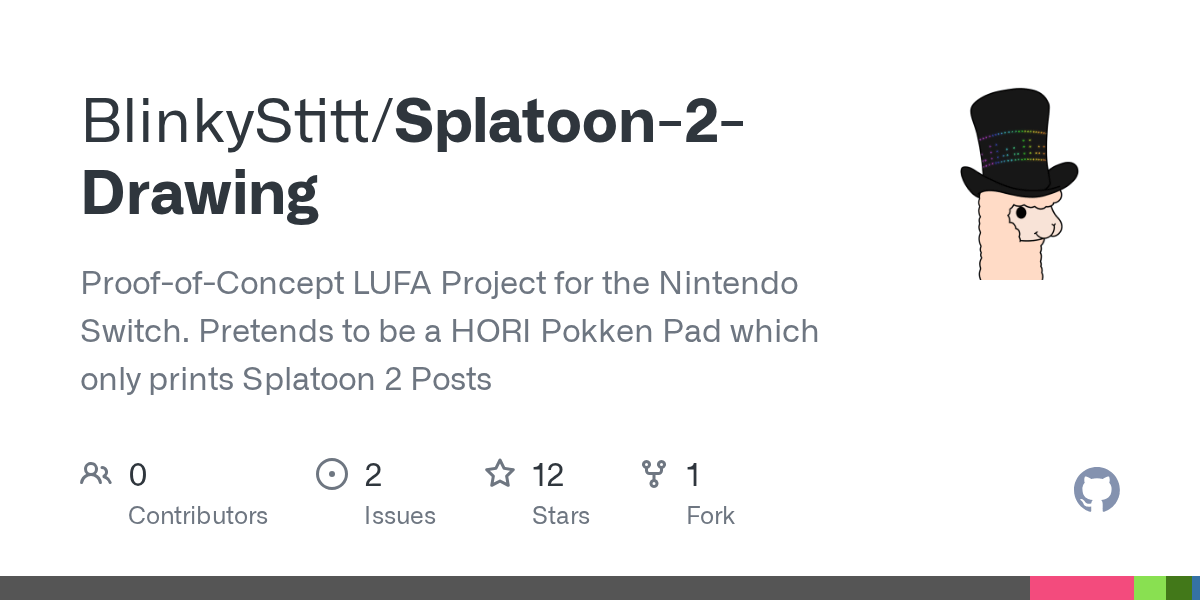
Task: Click the pink language bar segment
Action: [x=1082, y=588]
